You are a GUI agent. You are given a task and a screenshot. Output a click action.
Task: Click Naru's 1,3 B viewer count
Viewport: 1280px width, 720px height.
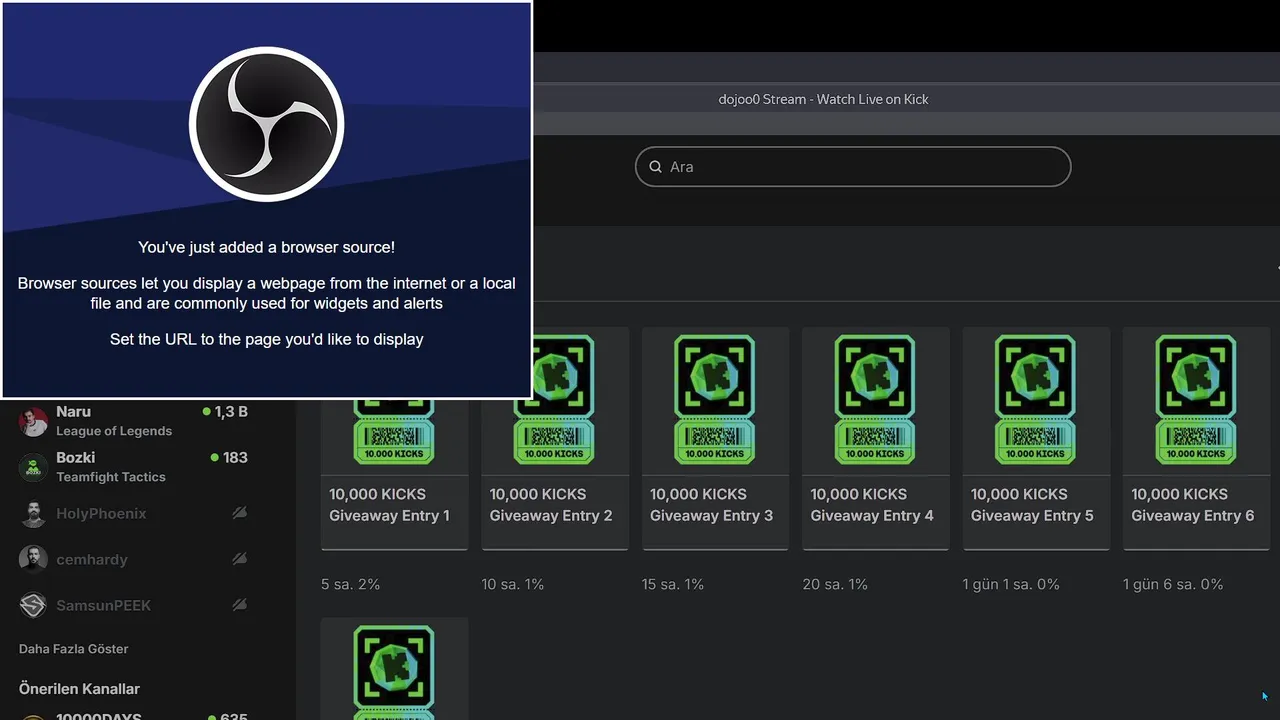coord(225,411)
